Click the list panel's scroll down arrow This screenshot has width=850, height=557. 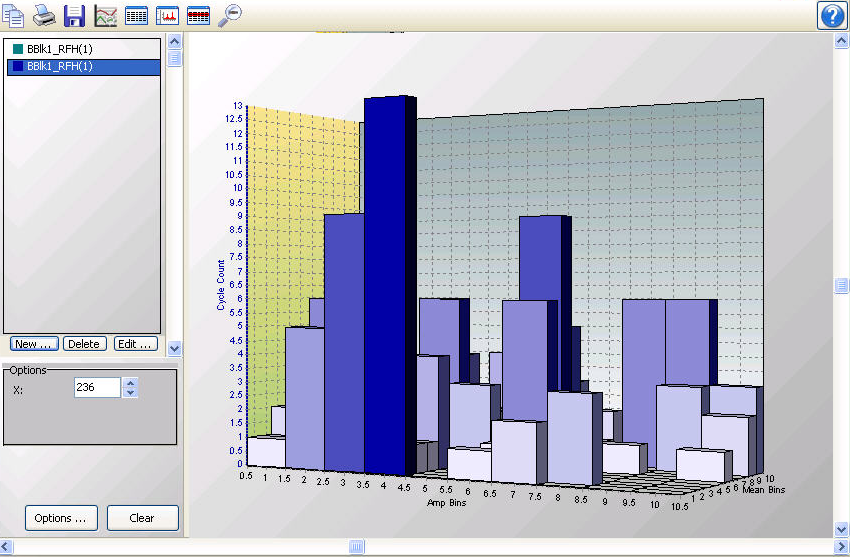[x=175, y=348]
